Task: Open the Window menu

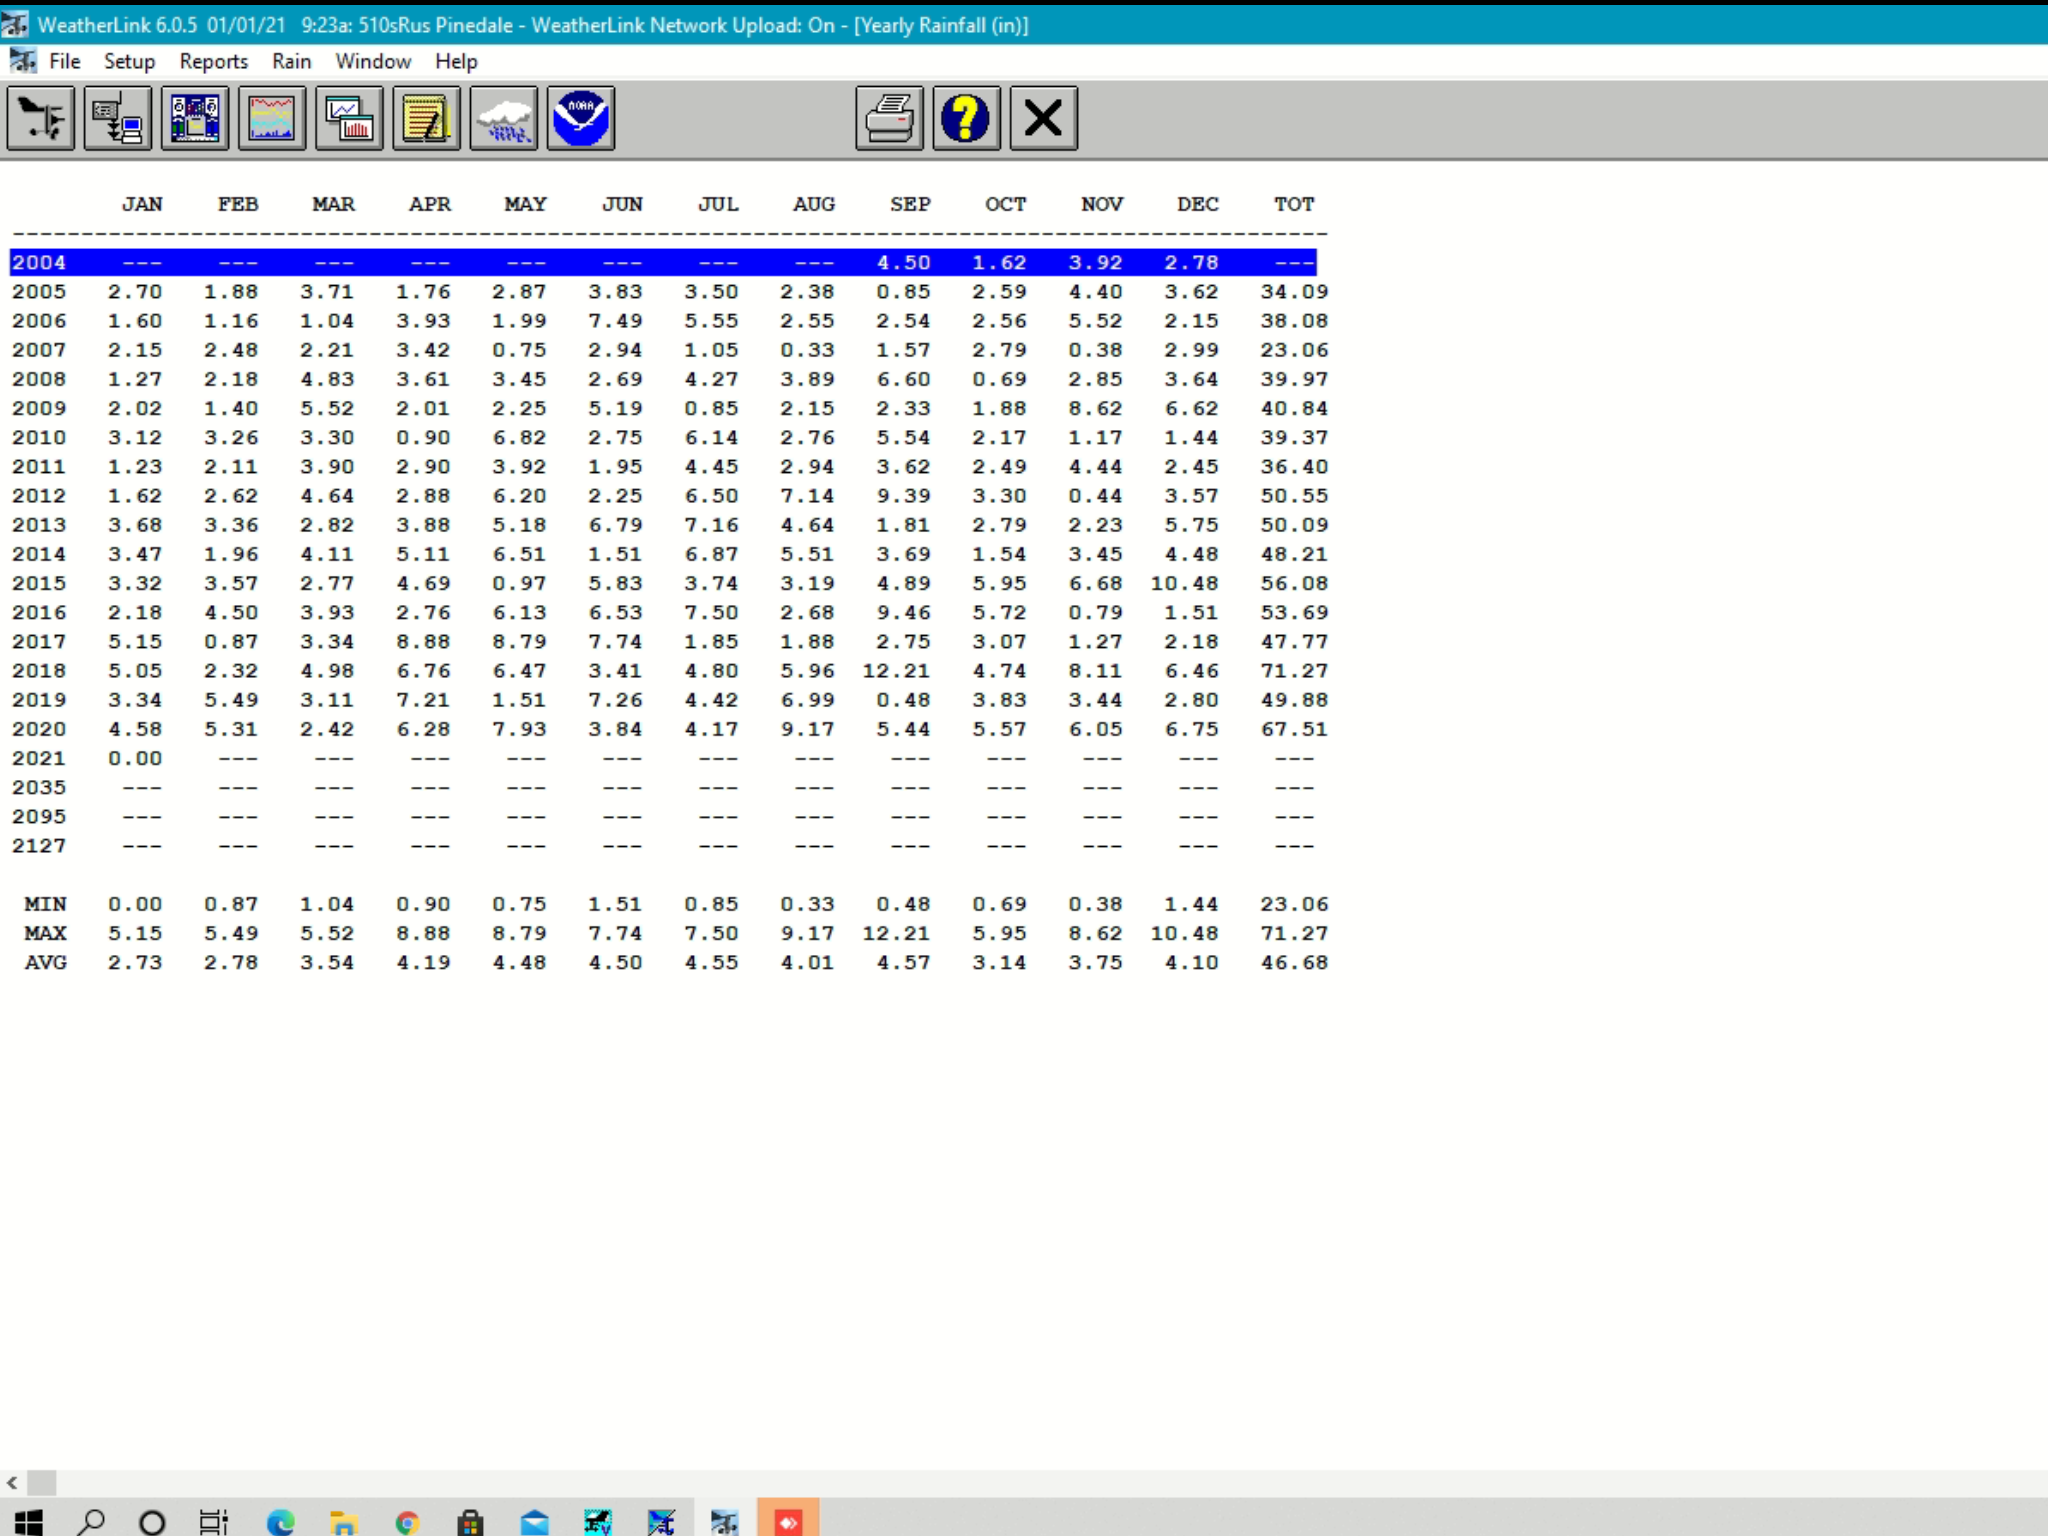Action: (372, 61)
